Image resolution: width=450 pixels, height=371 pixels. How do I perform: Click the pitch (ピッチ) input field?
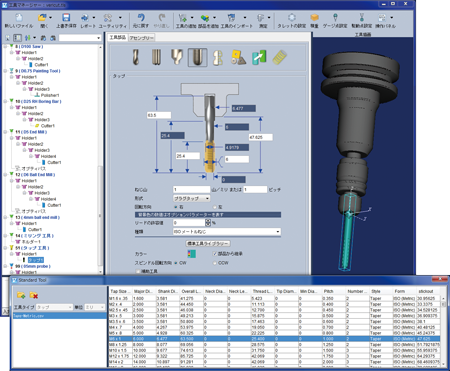pos(255,189)
